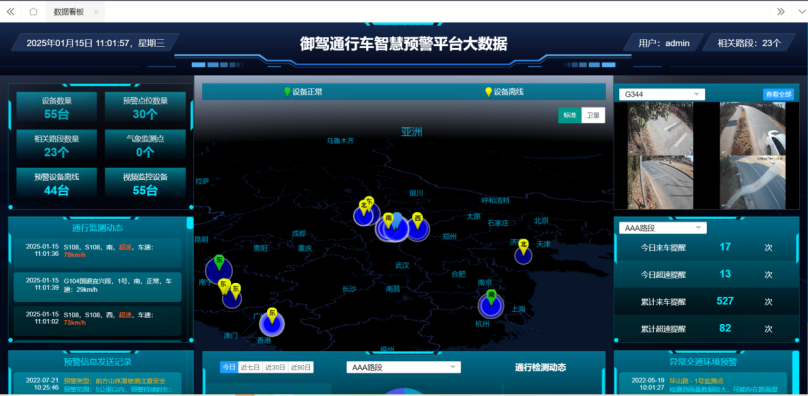
Task: Switch to the 数据看板 tab
Action: pyautogui.click(x=69, y=12)
